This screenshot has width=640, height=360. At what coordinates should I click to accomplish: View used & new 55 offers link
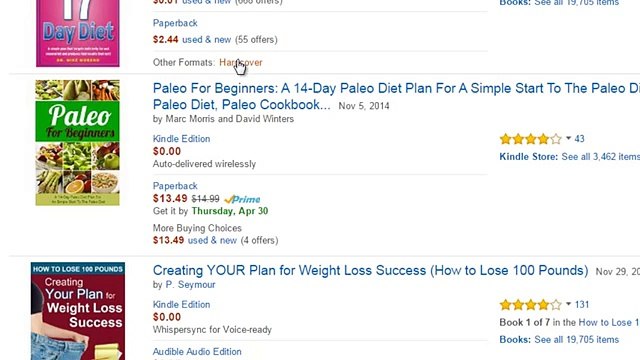point(207,40)
